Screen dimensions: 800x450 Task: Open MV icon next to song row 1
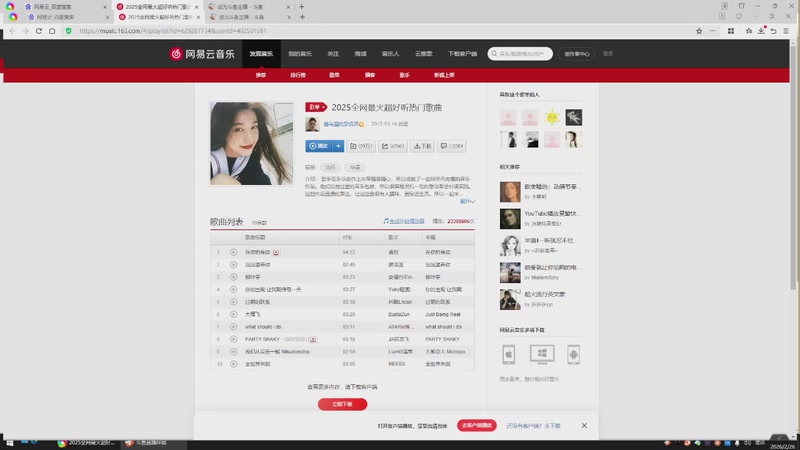276,252
